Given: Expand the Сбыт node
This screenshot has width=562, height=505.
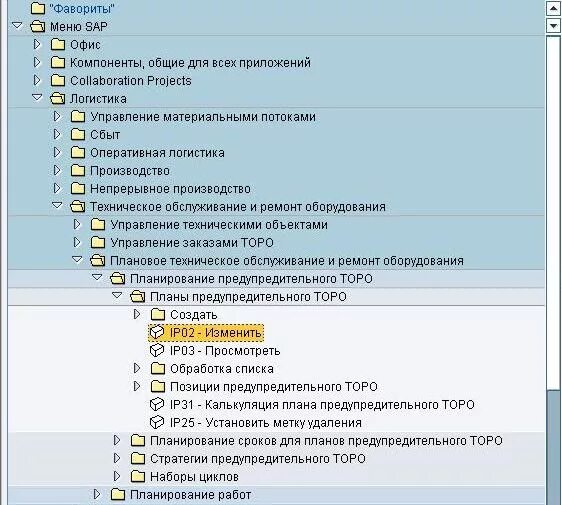Looking at the screenshot, I should tap(57, 134).
